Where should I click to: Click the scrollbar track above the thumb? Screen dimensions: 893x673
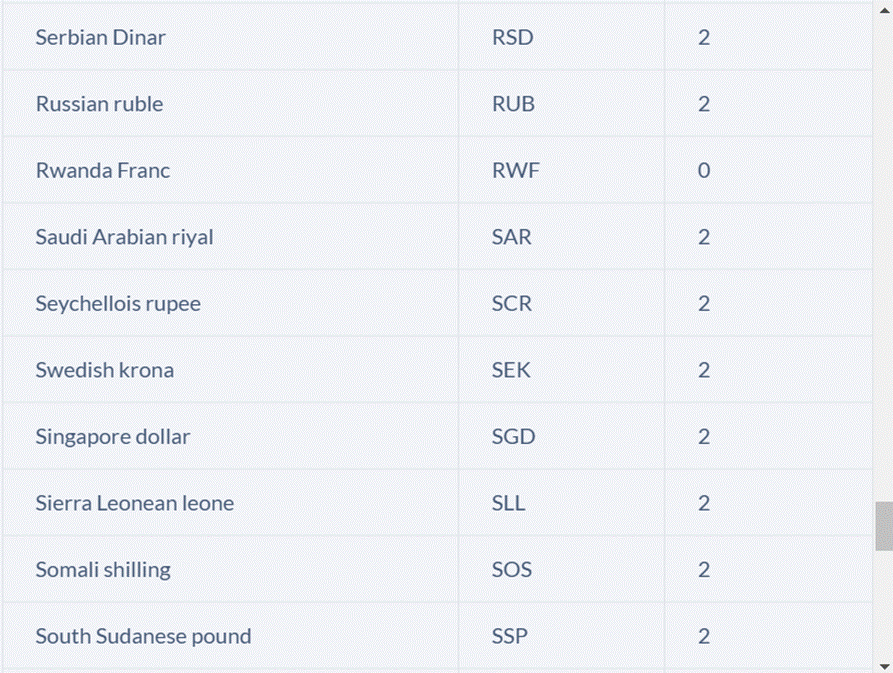pos(884,259)
